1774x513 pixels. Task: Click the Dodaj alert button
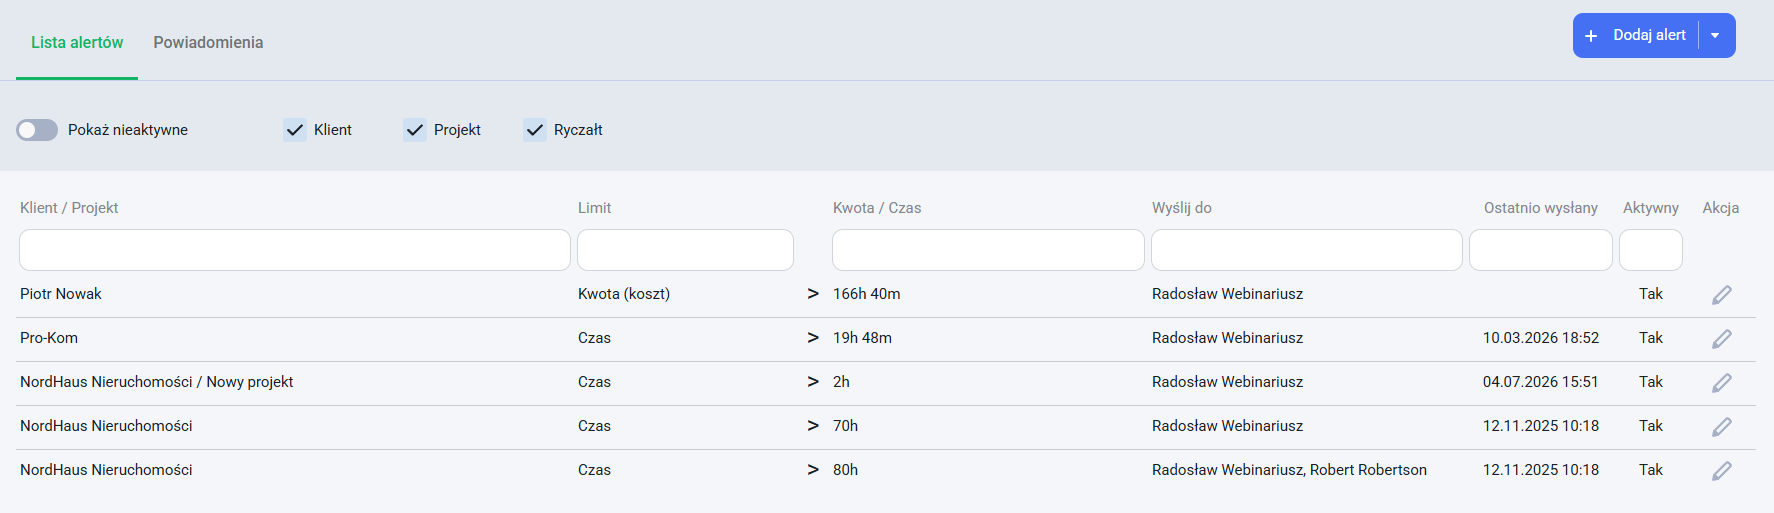[1637, 35]
